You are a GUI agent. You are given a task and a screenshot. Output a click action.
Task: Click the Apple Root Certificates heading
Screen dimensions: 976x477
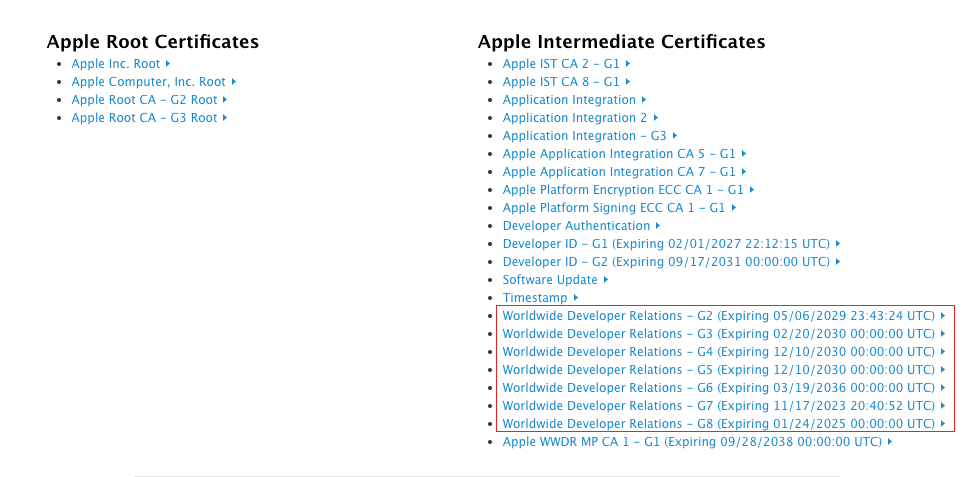(x=152, y=42)
